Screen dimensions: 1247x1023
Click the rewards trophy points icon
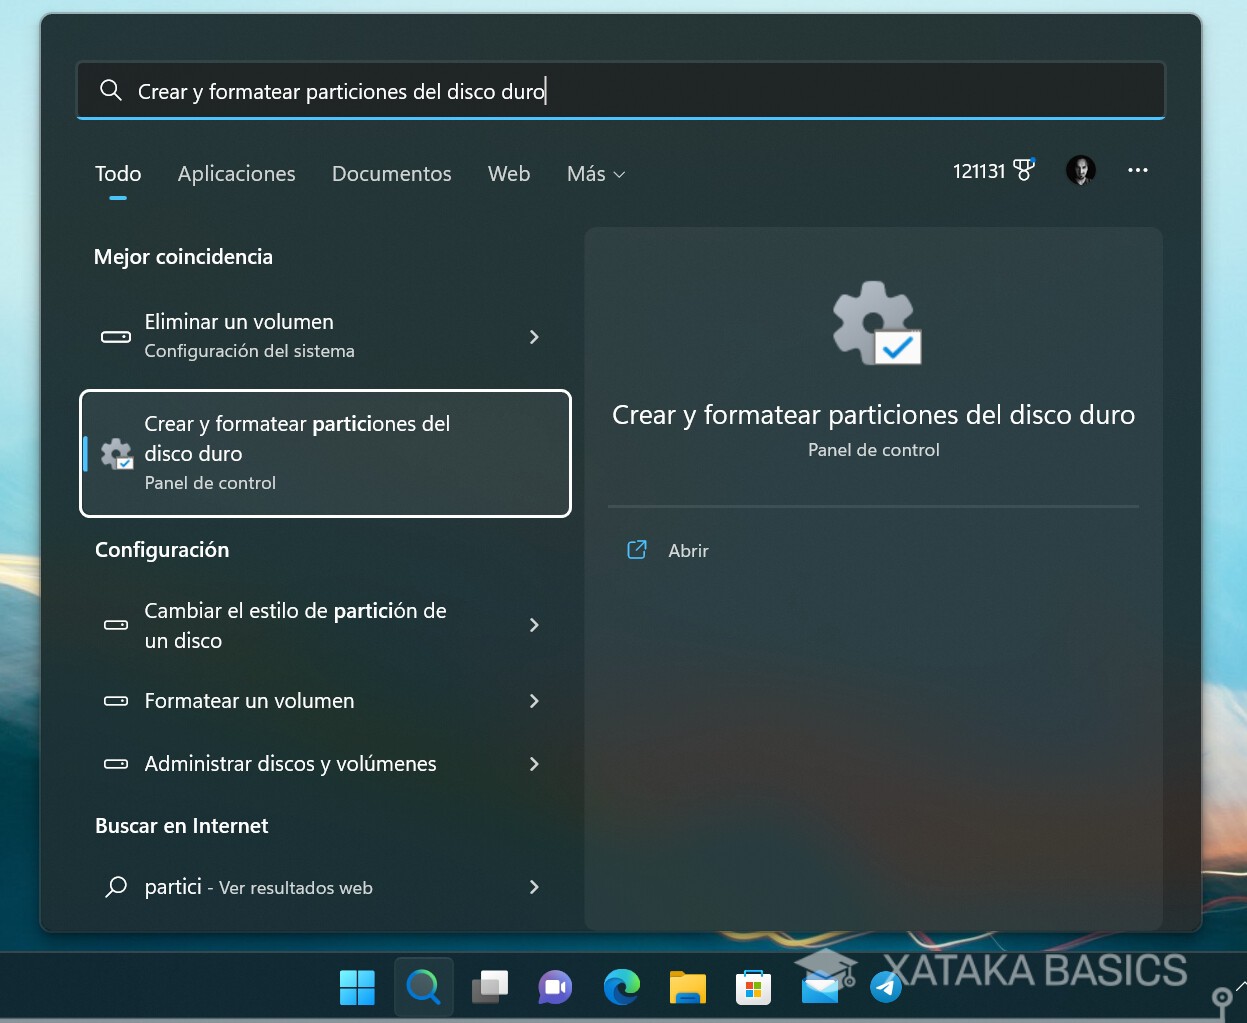1023,171
